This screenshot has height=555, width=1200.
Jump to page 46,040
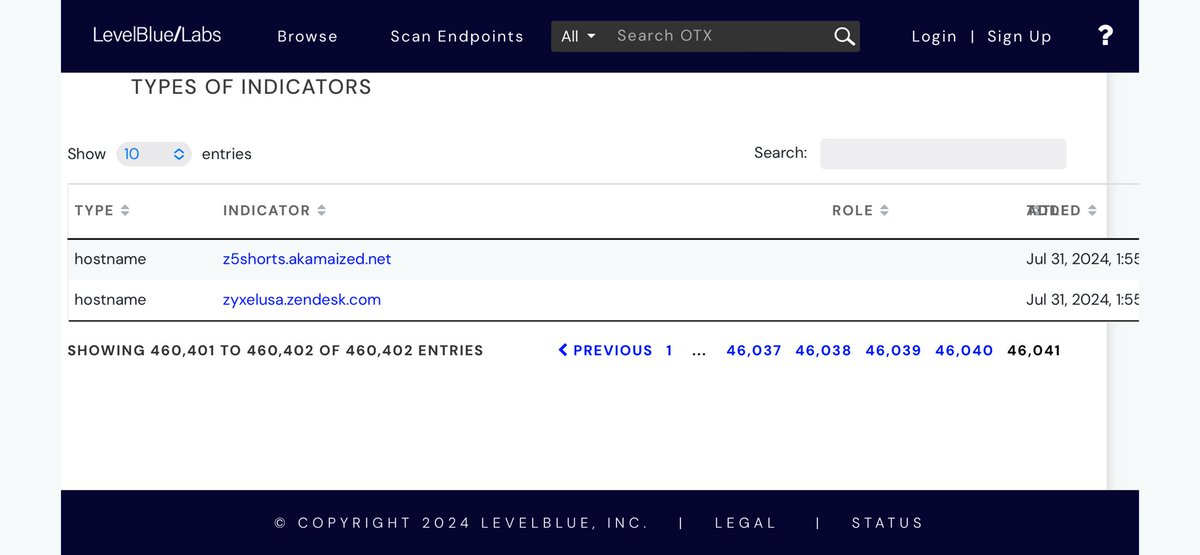(x=964, y=350)
